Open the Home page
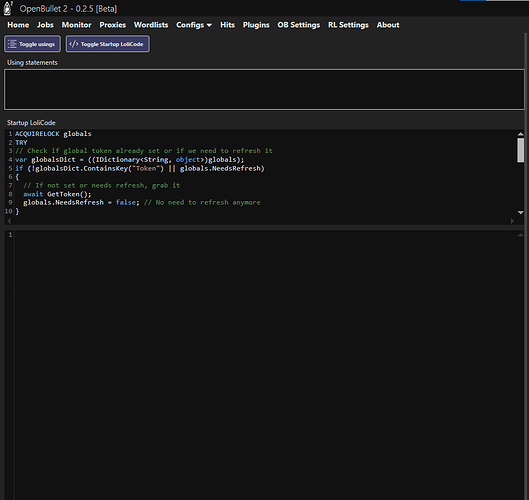Viewport: 529px width, 500px height. (18, 25)
